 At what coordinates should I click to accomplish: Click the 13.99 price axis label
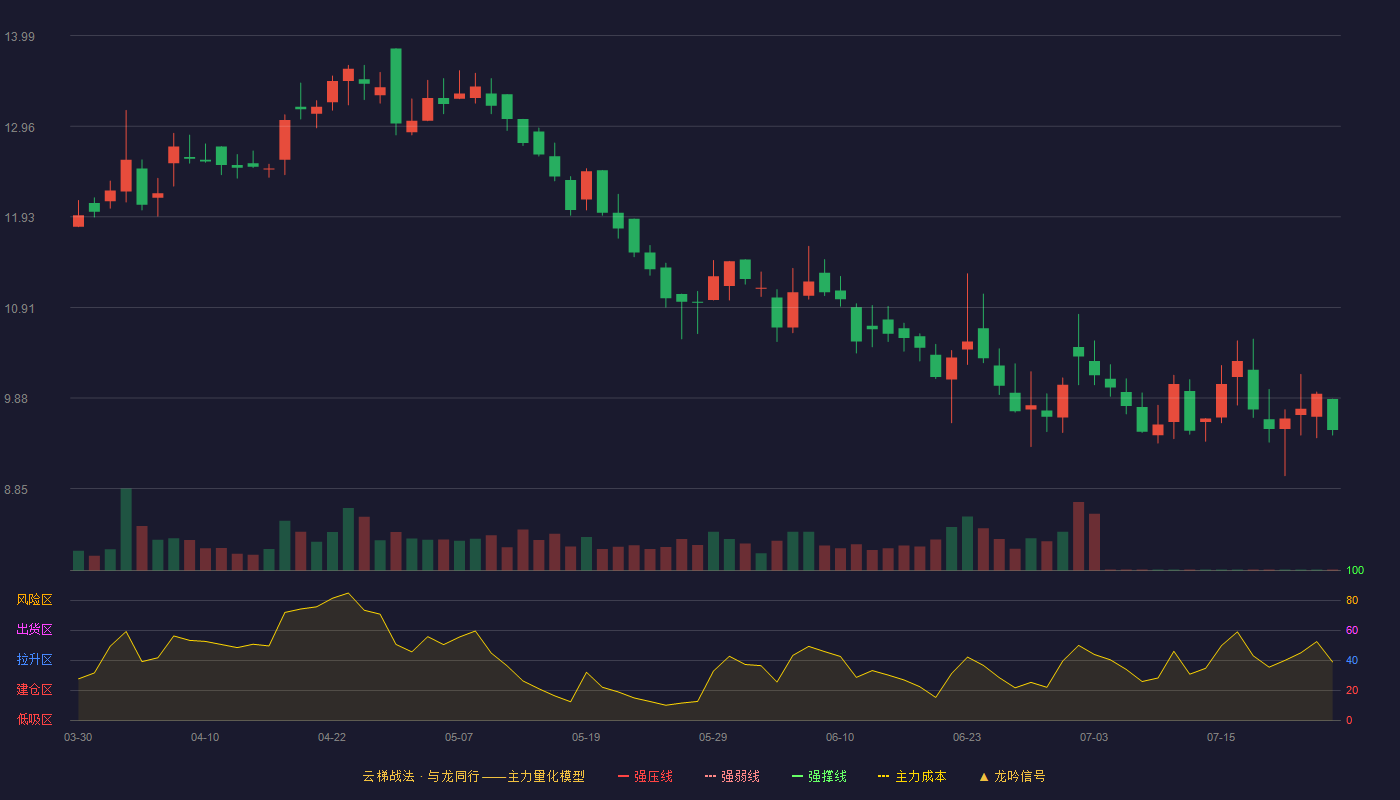point(19,37)
